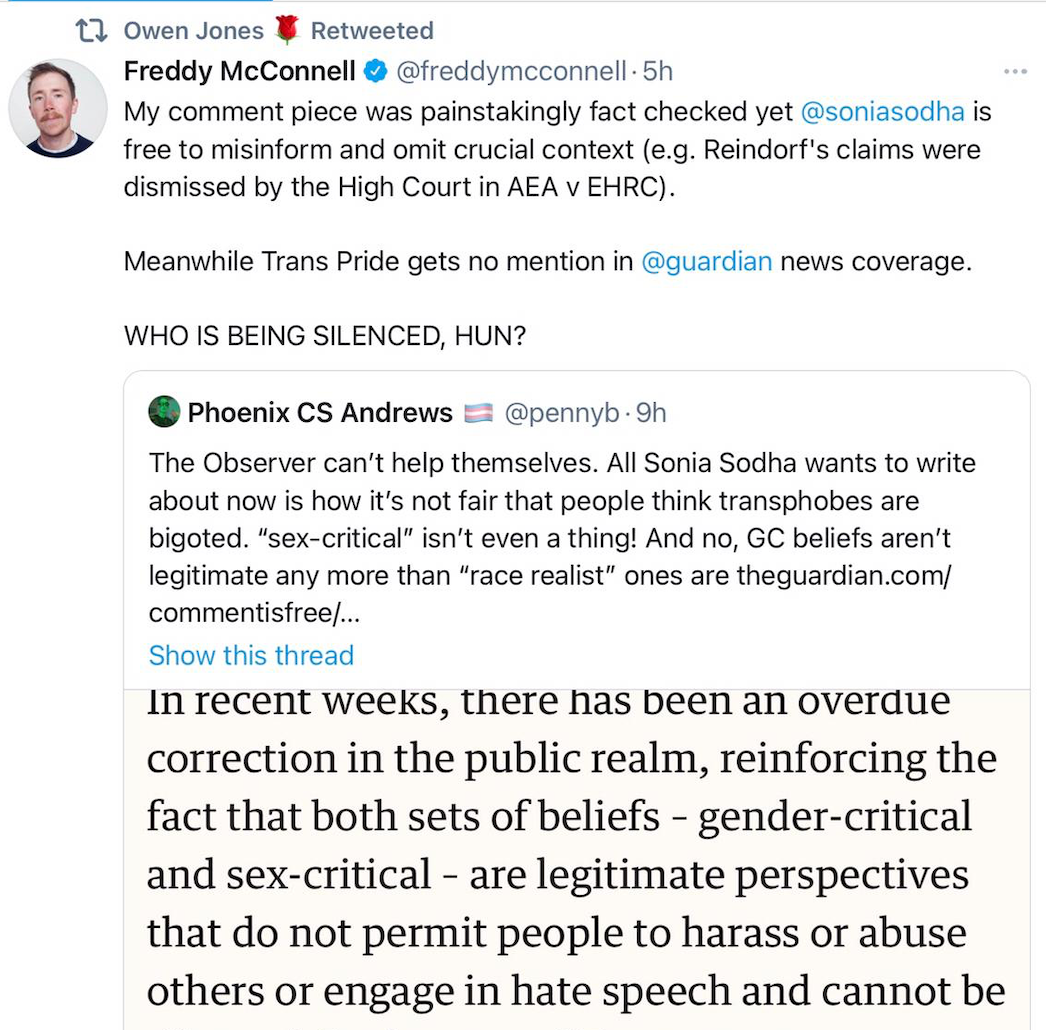The height and width of the screenshot is (1030, 1046).
Task: Open Freddy McConnell's profile picture
Action: (57, 108)
